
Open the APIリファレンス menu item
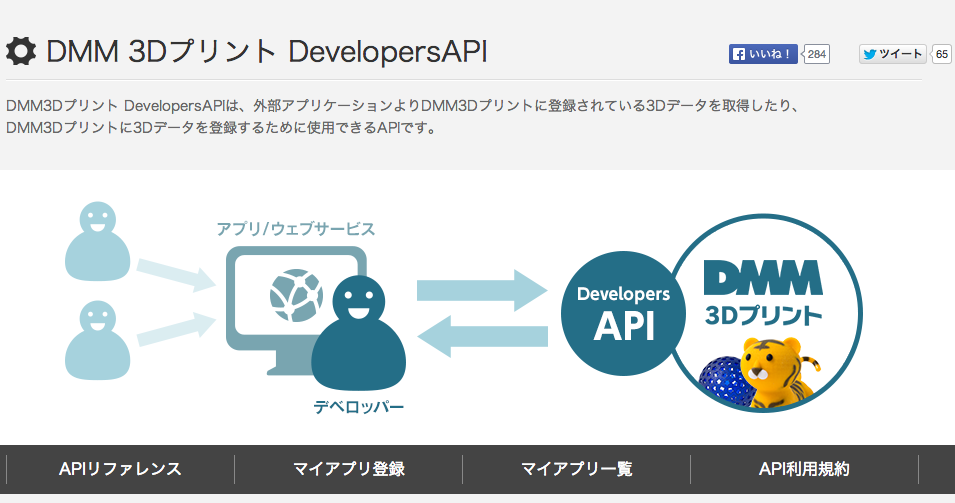point(120,469)
